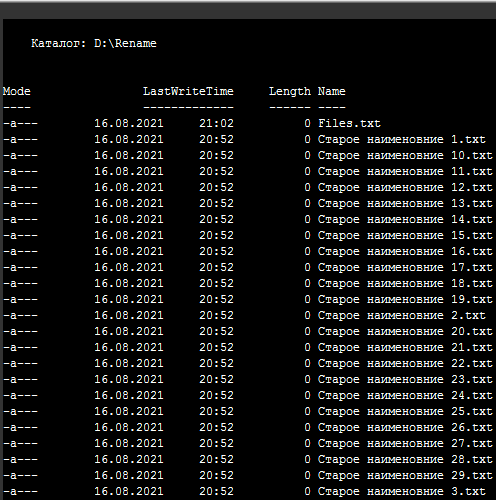Select 'Старое наименовние 26.txt' file name
The width and height of the screenshot is (496, 500).
405,427
